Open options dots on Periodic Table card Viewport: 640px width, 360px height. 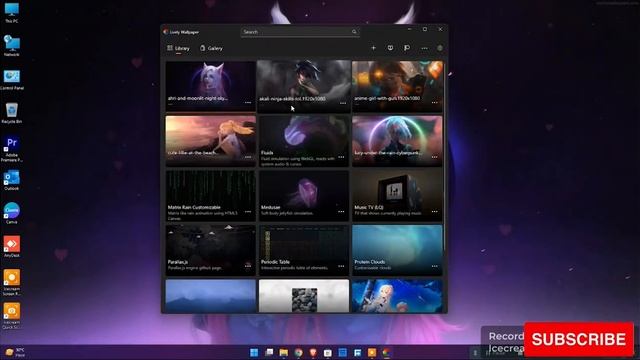tap(341, 267)
